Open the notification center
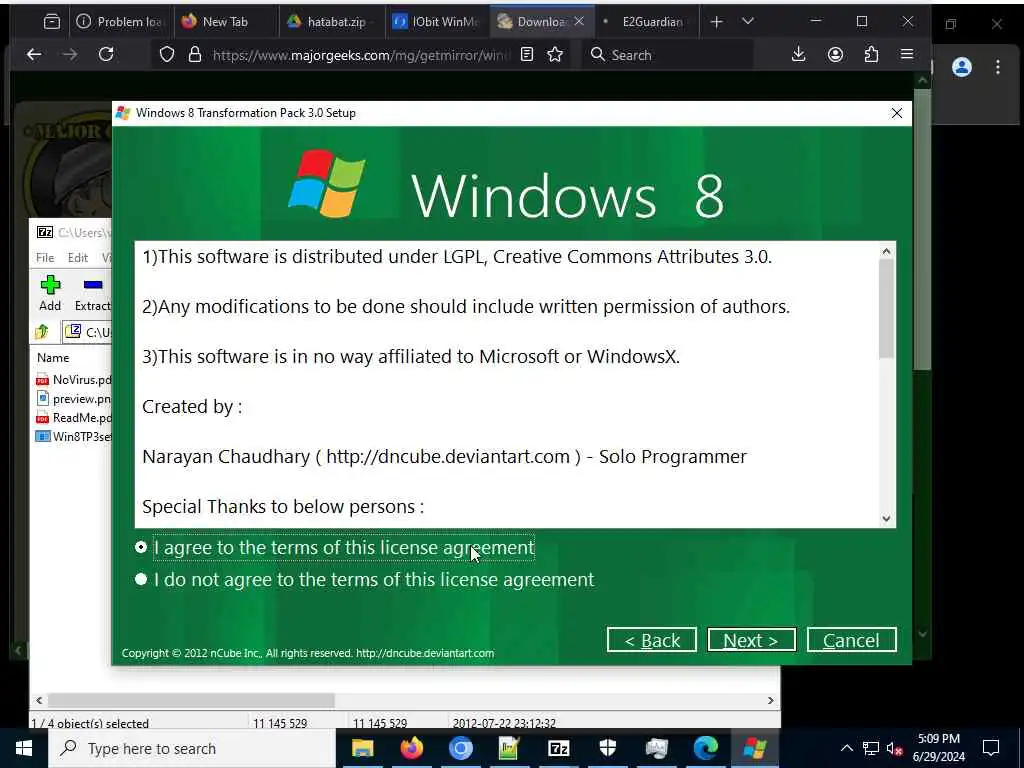Image resolution: width=1024 pixels, height=768 pixels. click(991, 748)
